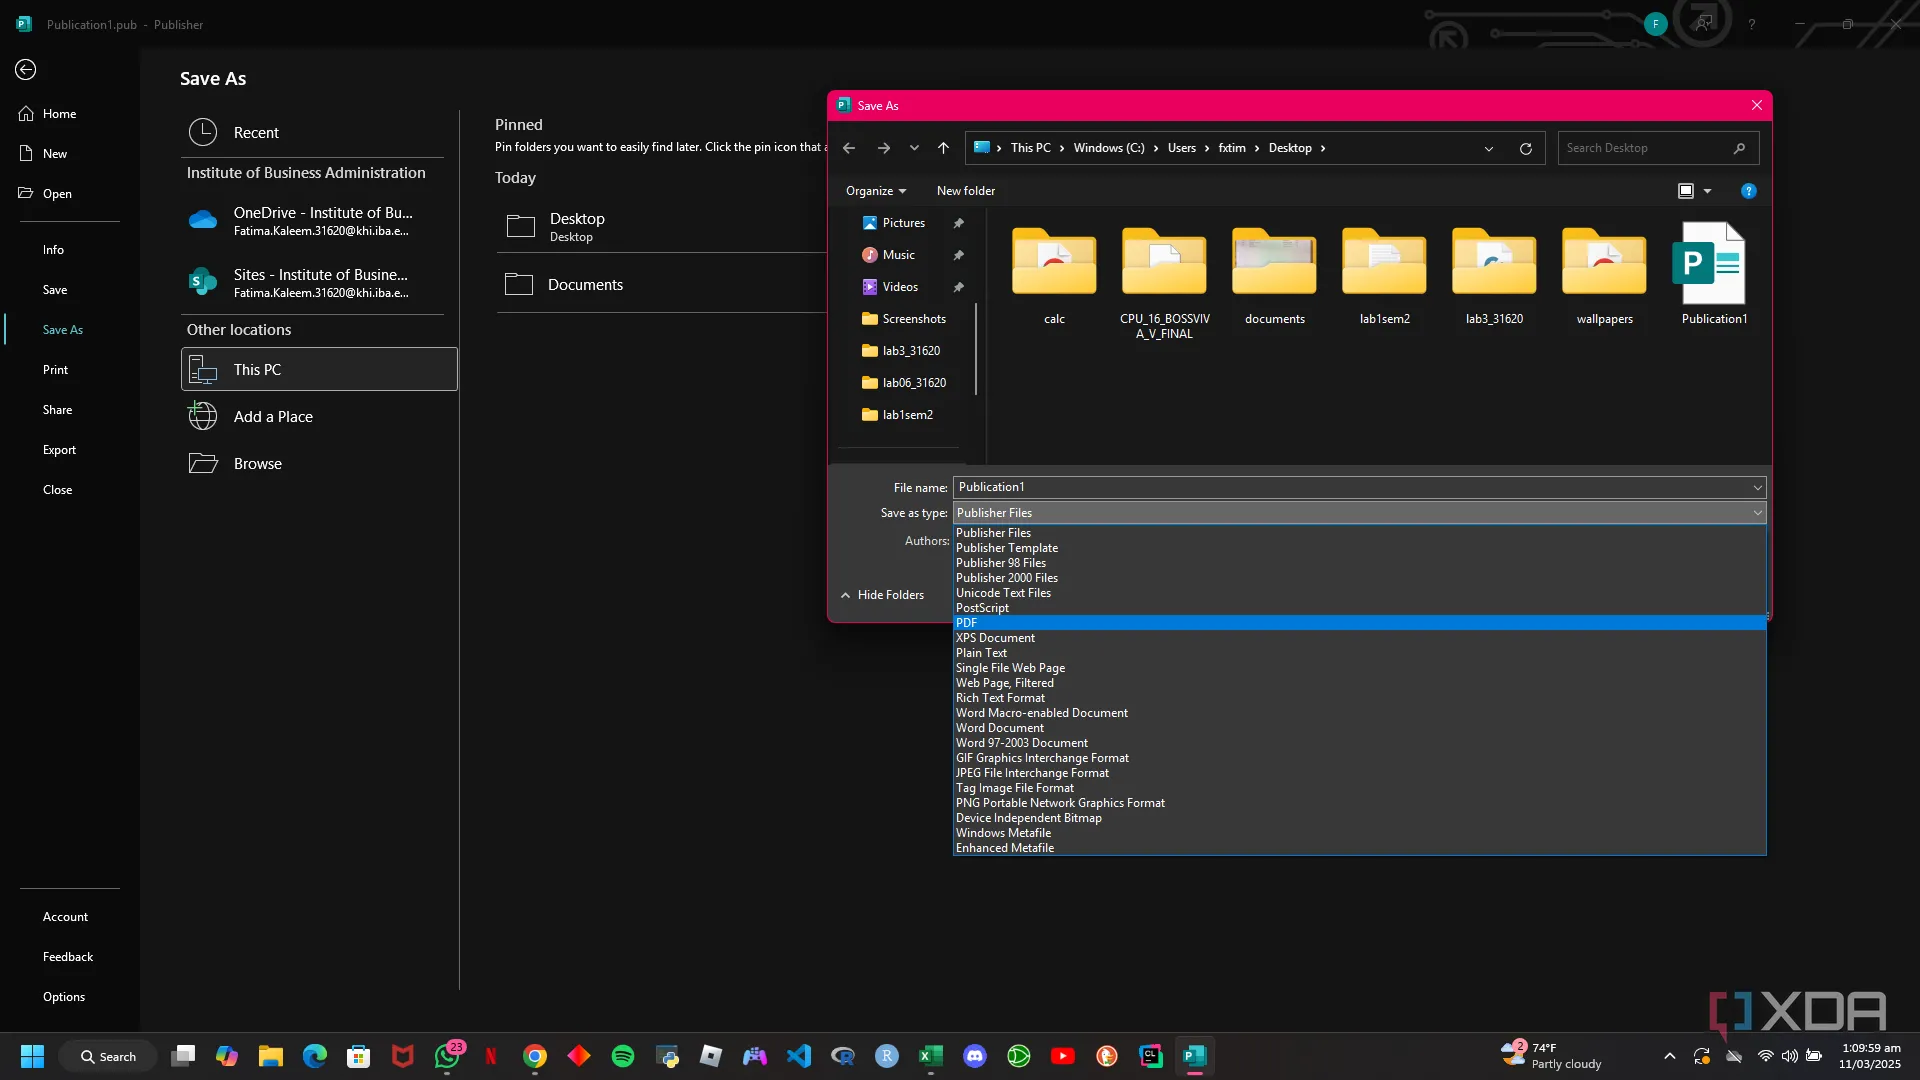The height and width of the screenshot is (1080, 1920).
Task: Refresh the Desktop folder view
Action: coord(1526,148)
